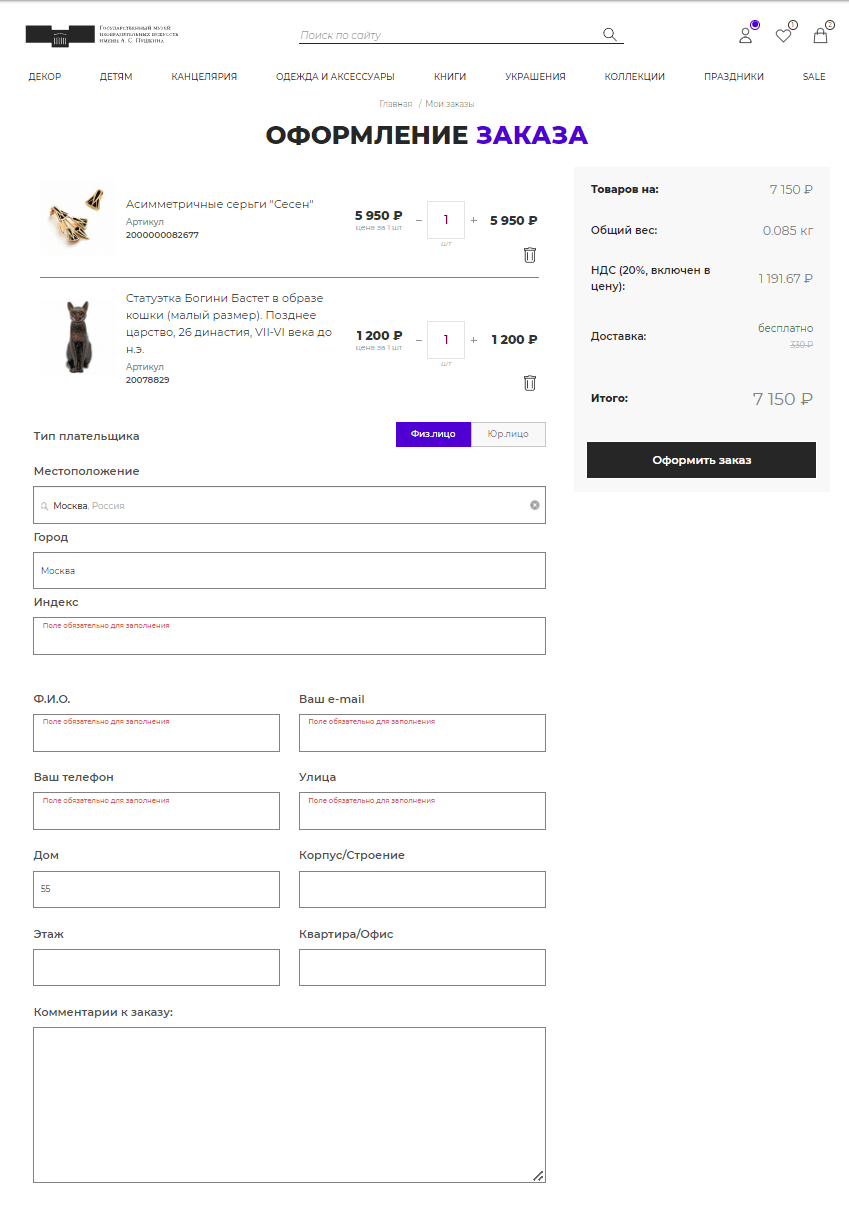Remove the Bastet statuette from order
Screen dimensions: 849x1222
point(530,383)
